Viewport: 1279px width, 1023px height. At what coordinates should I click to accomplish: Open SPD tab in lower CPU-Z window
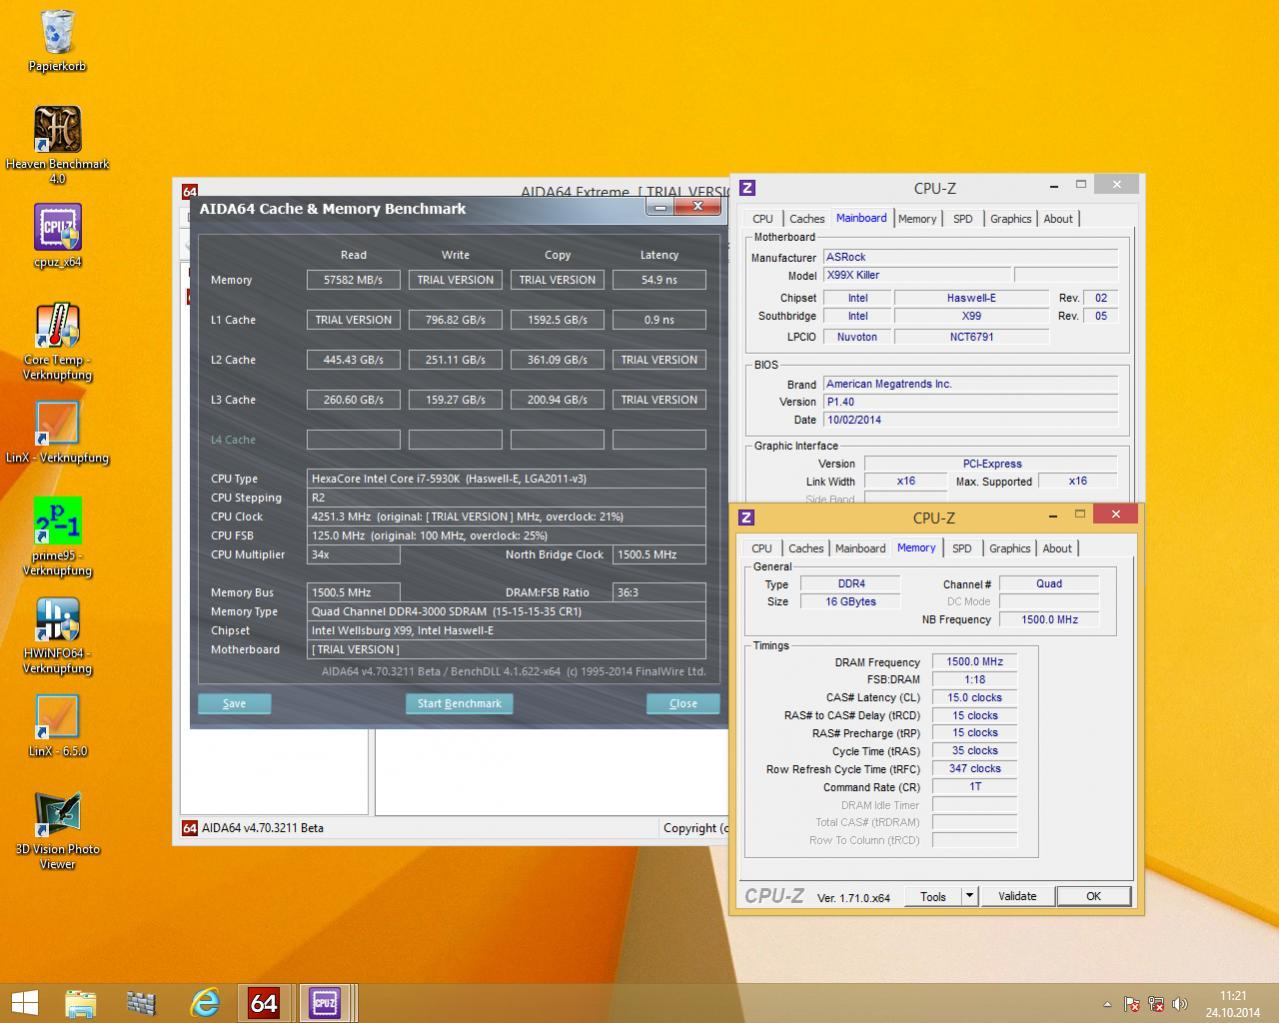962,548
